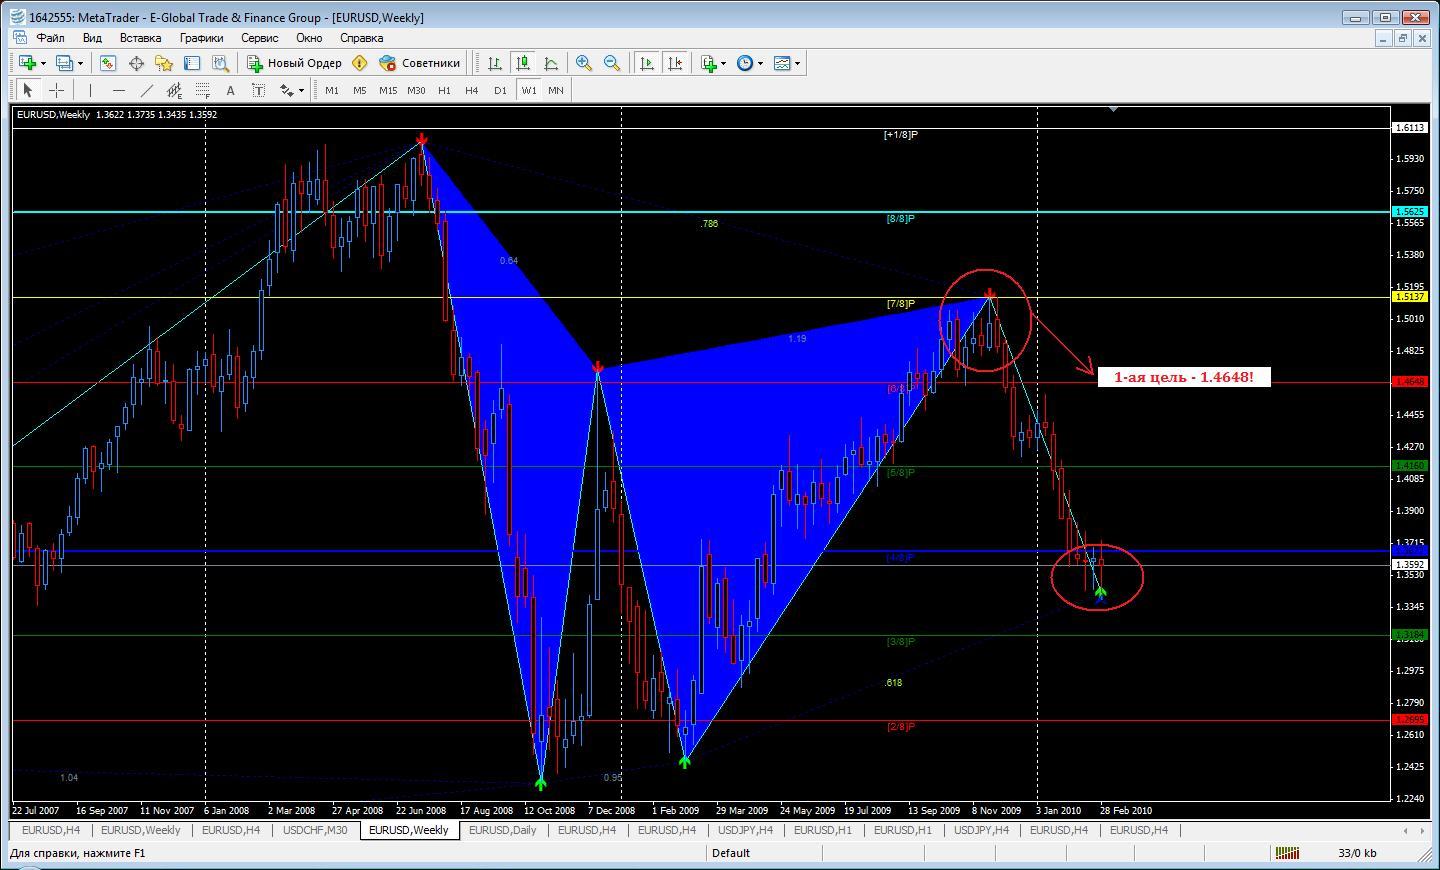Switch to the USDJPY,H4 tab after EURUSD,H1
The width and height of the screenshot is (1440, 870).
981,830
